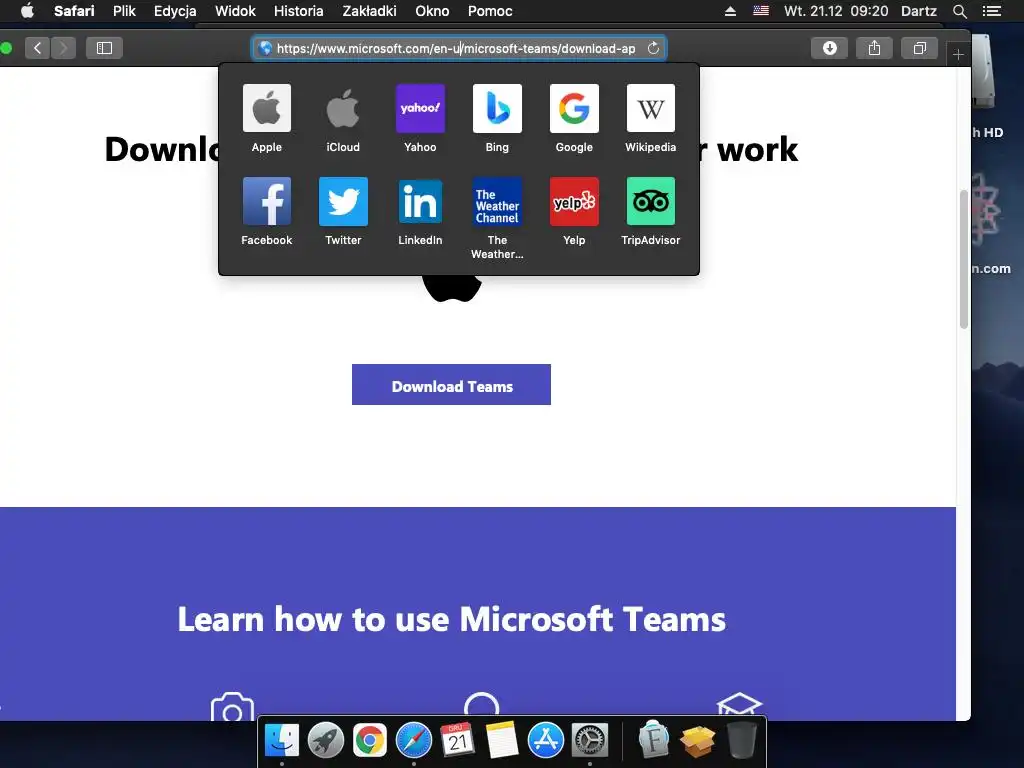Image resolution: width=1024 pixels, height=768 pixels.
Task: Go forward with Safari's forward arrow
Action: [63, 48]
